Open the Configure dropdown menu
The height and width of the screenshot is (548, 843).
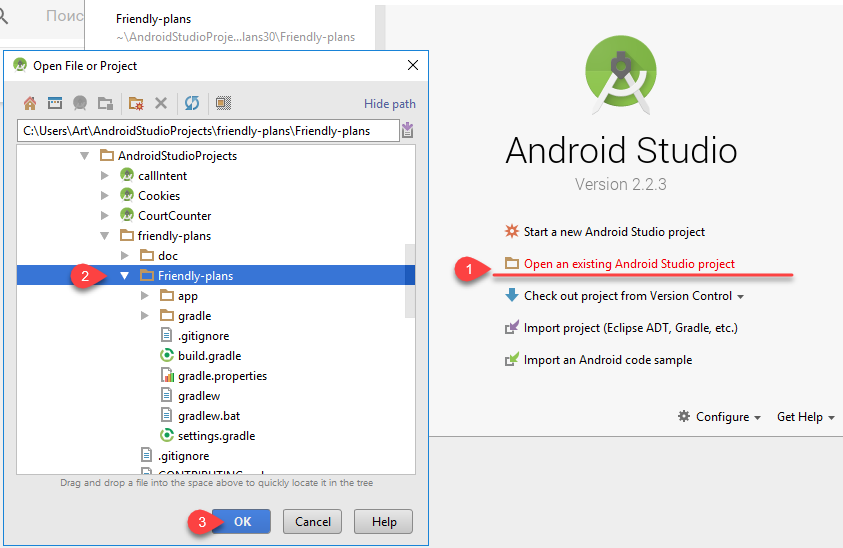(x=728, y=417)
